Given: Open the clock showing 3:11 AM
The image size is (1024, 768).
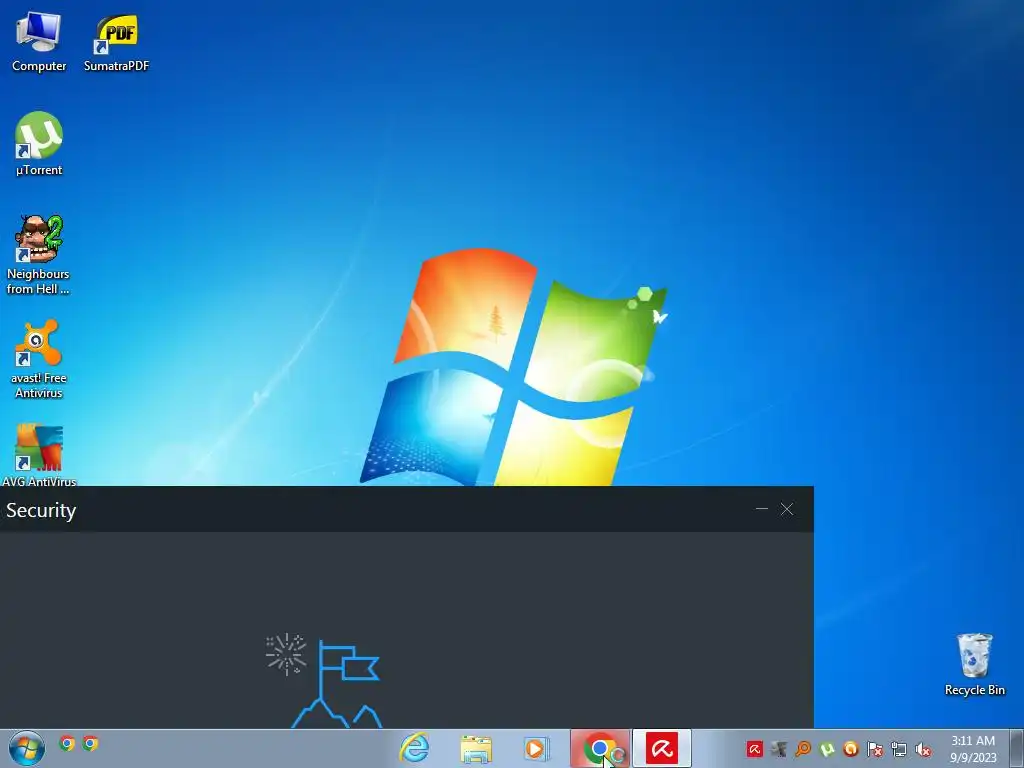Looking at the screenshot, I should pyautogui.click(x=973, y=749).
